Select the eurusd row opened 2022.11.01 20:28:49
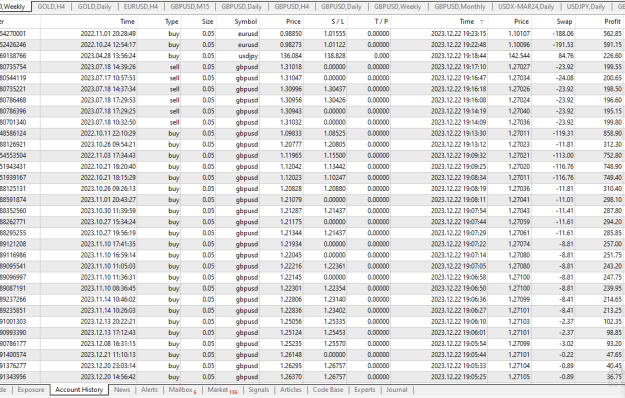This screenshot has width=625, height=398. click(312, 34)
